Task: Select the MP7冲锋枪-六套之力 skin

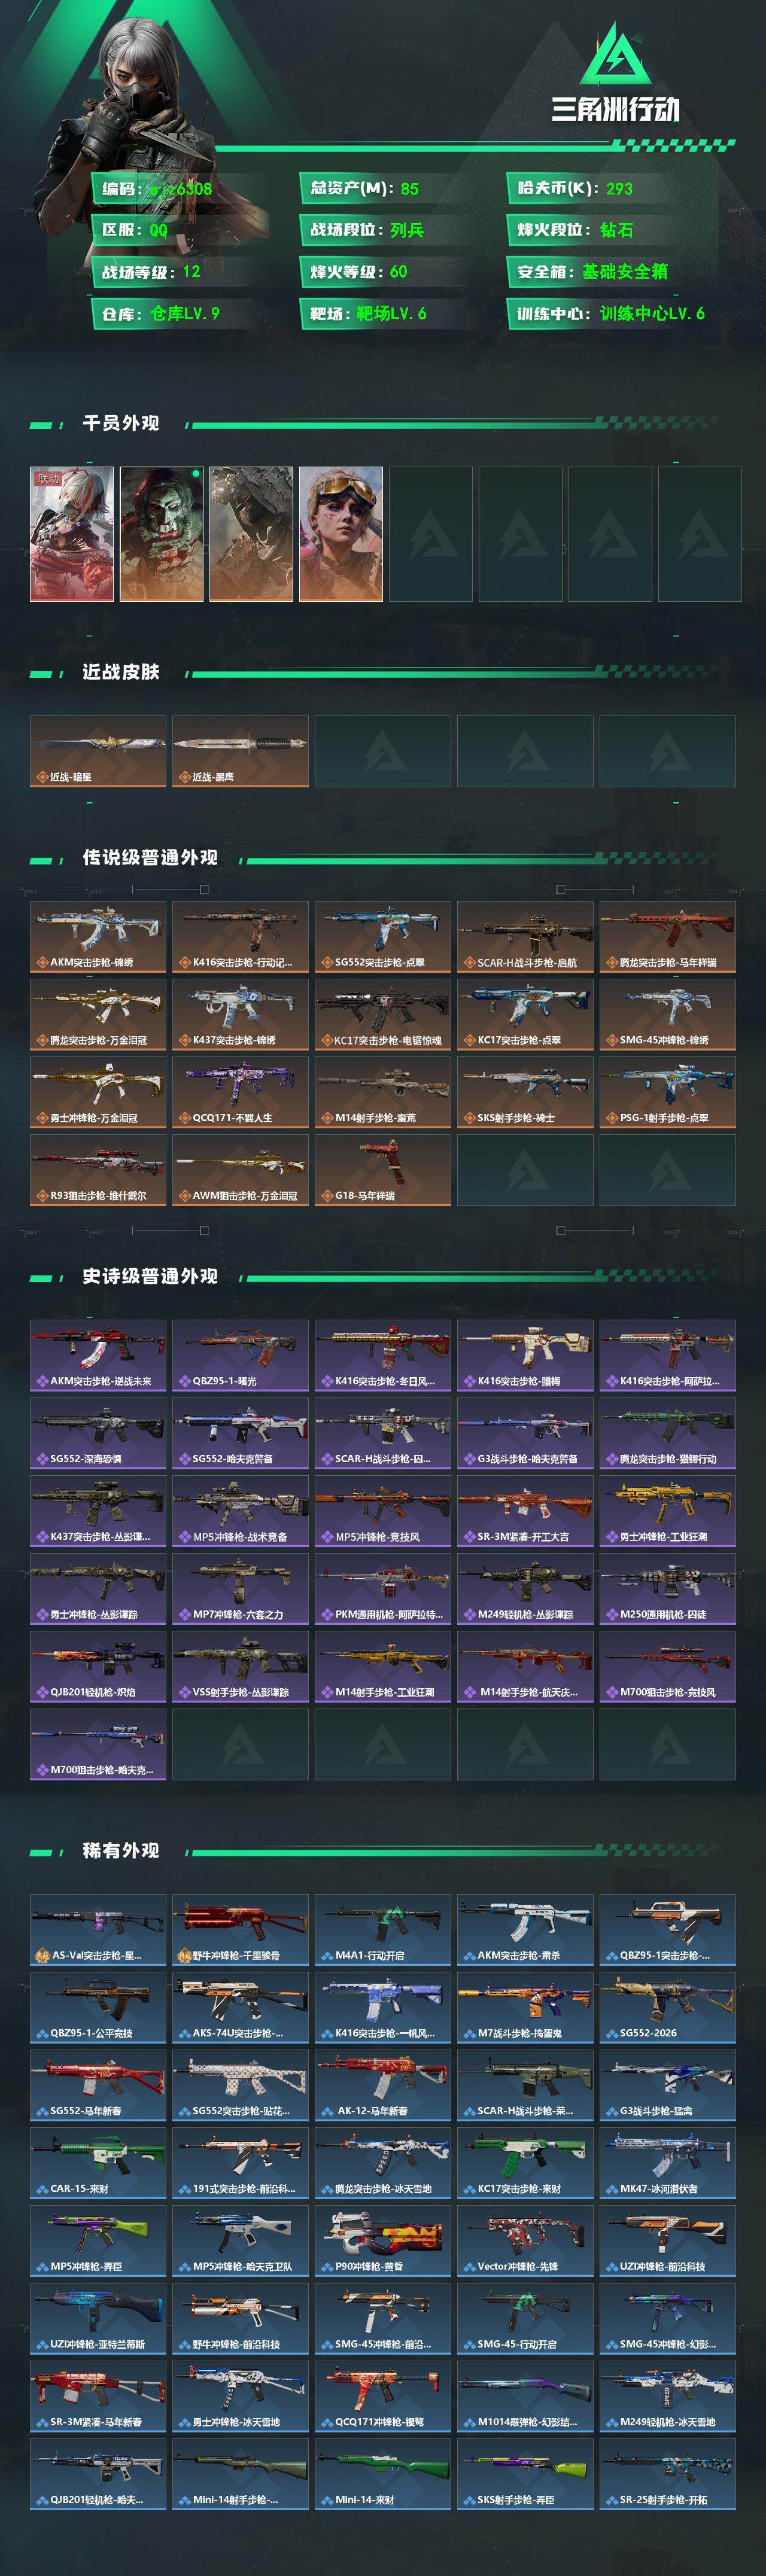Action: pyautogui.click(x=240, y=1589)
